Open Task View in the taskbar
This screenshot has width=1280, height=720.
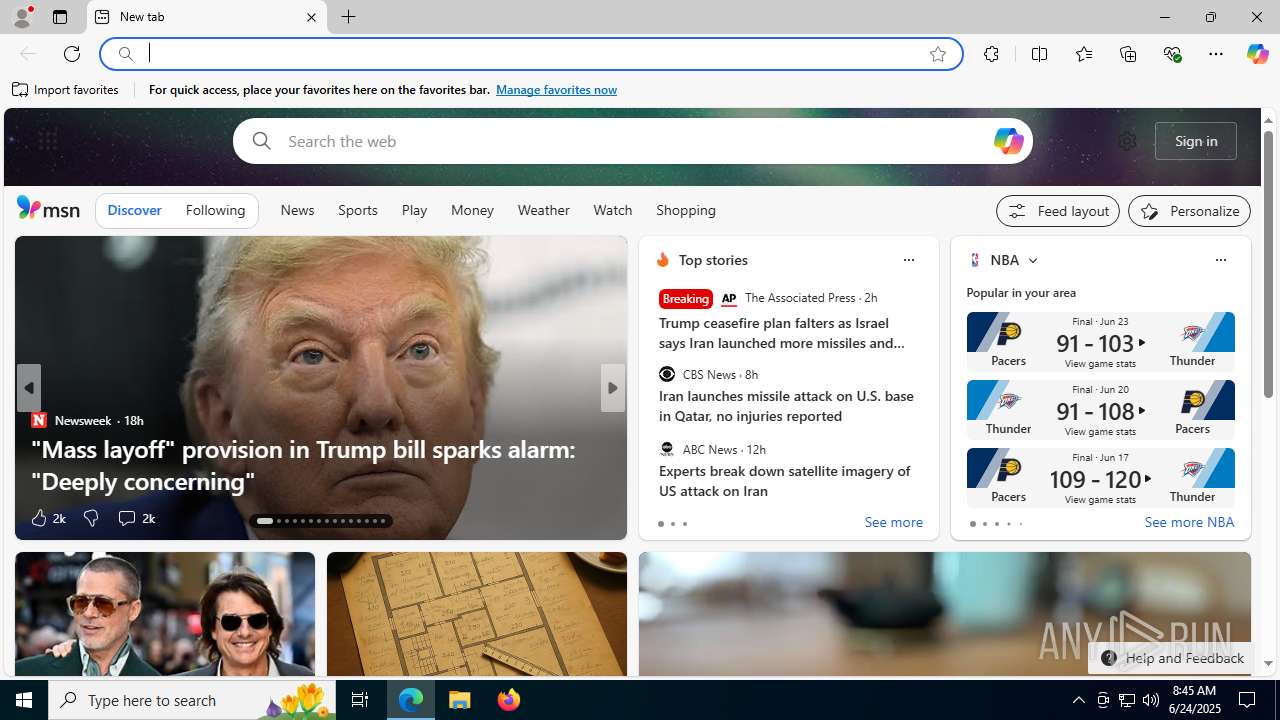pos(359,700)
